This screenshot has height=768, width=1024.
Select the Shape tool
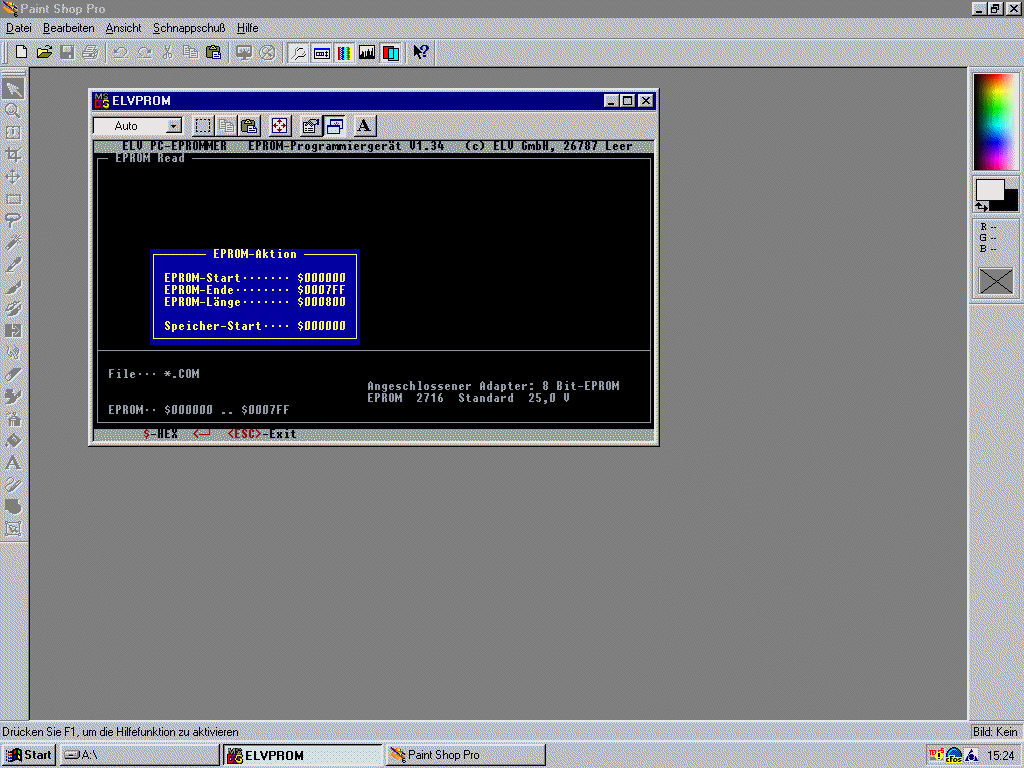coord(13,507)
